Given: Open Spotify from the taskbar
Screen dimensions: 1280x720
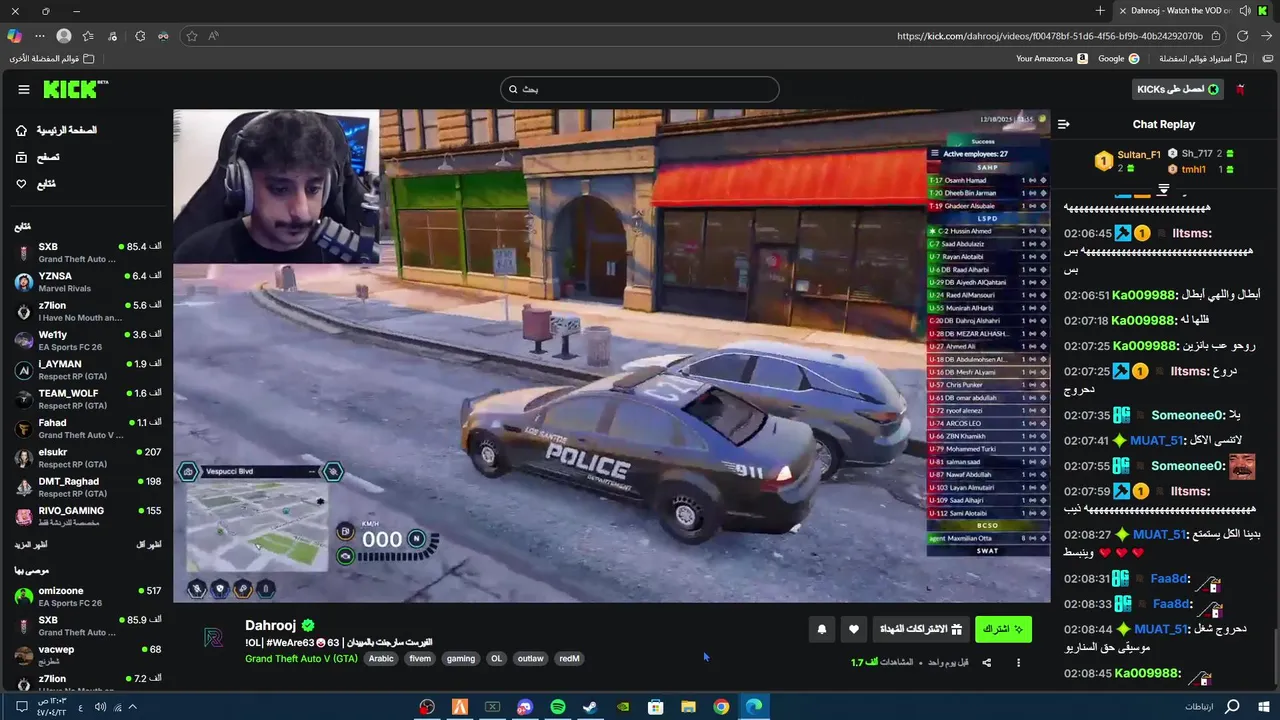Looking at the screenshot, I should tap(558, 707).
